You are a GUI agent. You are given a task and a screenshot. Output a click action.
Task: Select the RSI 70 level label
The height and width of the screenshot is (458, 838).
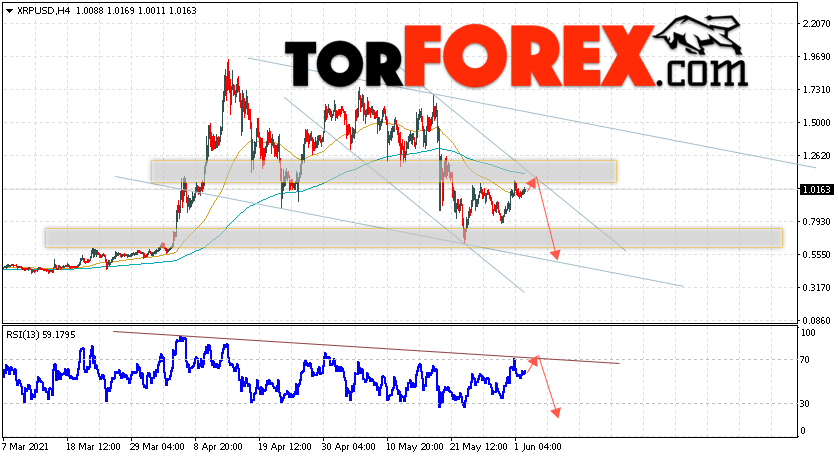coord(805,360)
